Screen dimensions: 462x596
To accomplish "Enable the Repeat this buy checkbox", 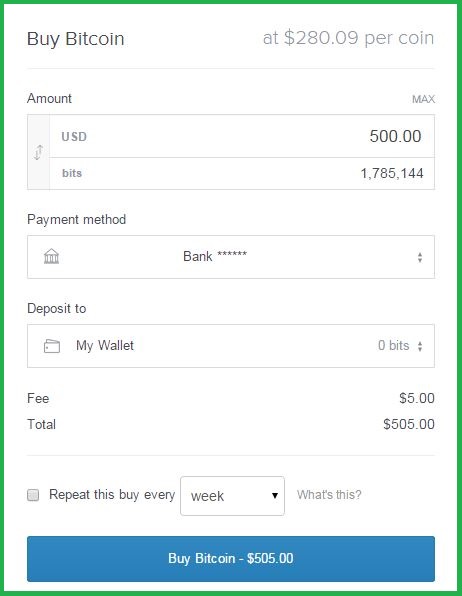I will [33, 495].
